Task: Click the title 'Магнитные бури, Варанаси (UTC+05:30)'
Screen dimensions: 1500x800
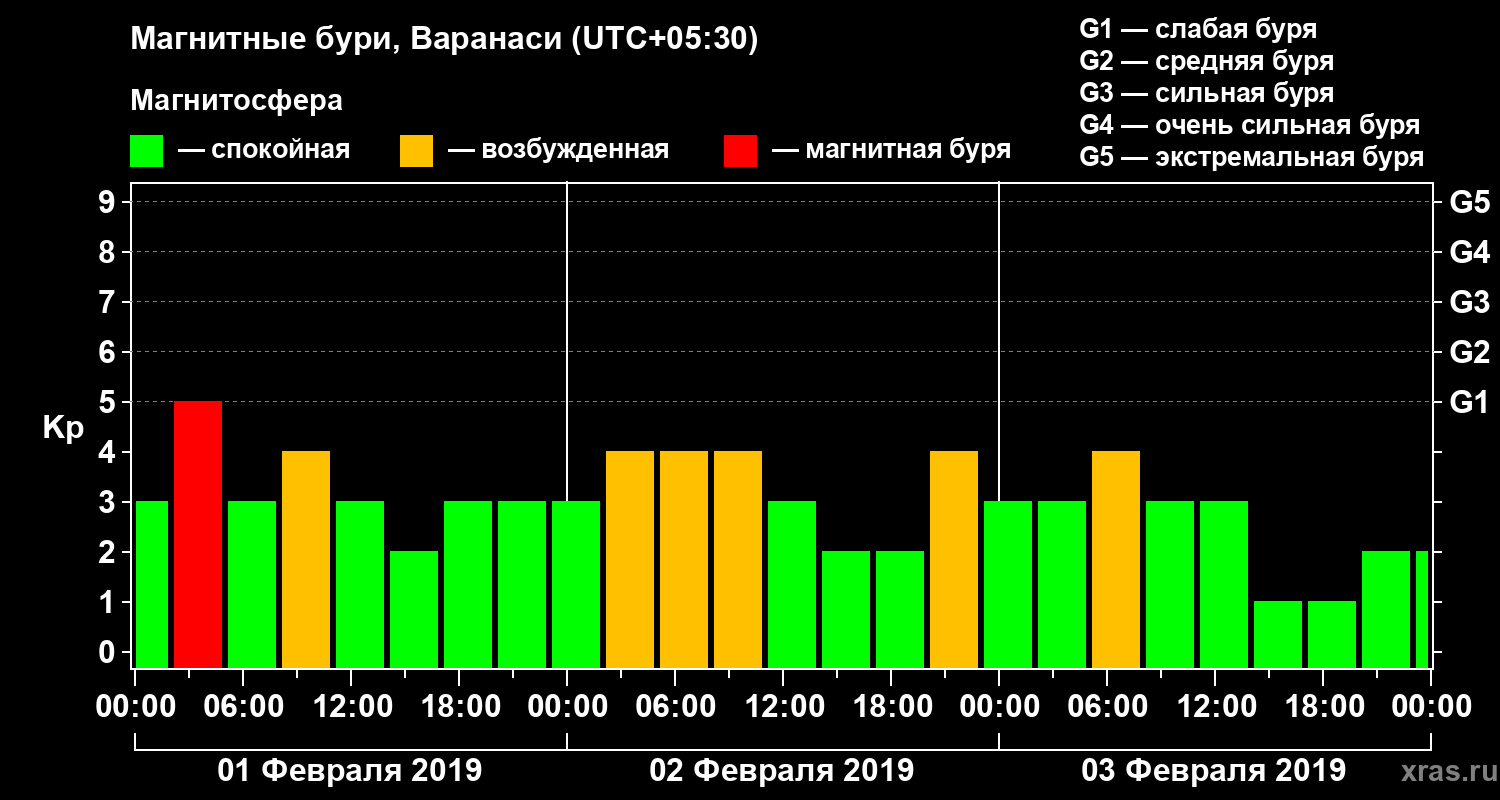Action: tap(445, 39)
